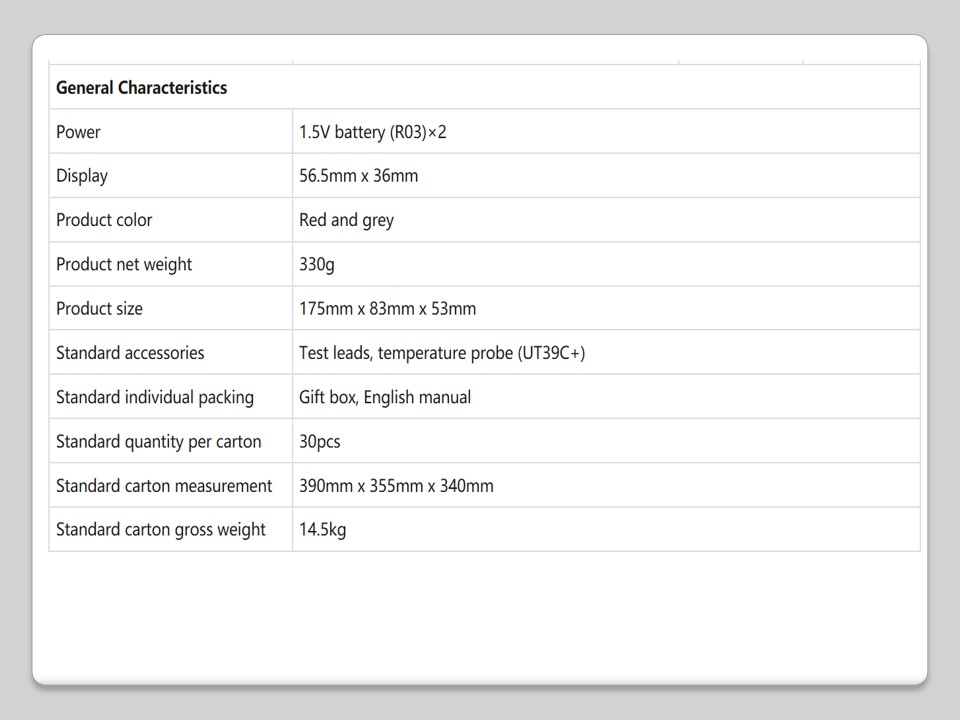960x720 pixels.
Task: Select the Standard accessories label
Action: pos(130,353)
